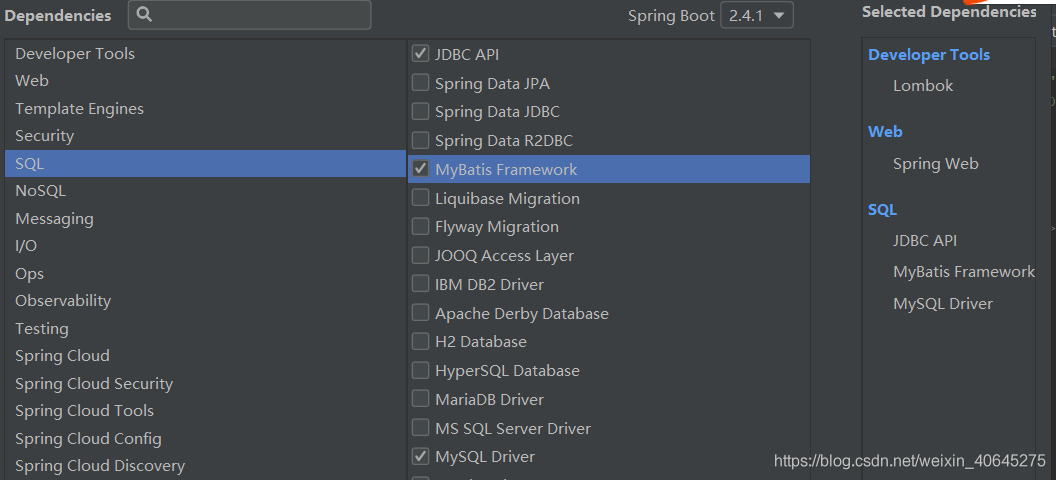Select the Web category in list
1056x480 pixels.
pyautogui.click(x=205, y=81)
